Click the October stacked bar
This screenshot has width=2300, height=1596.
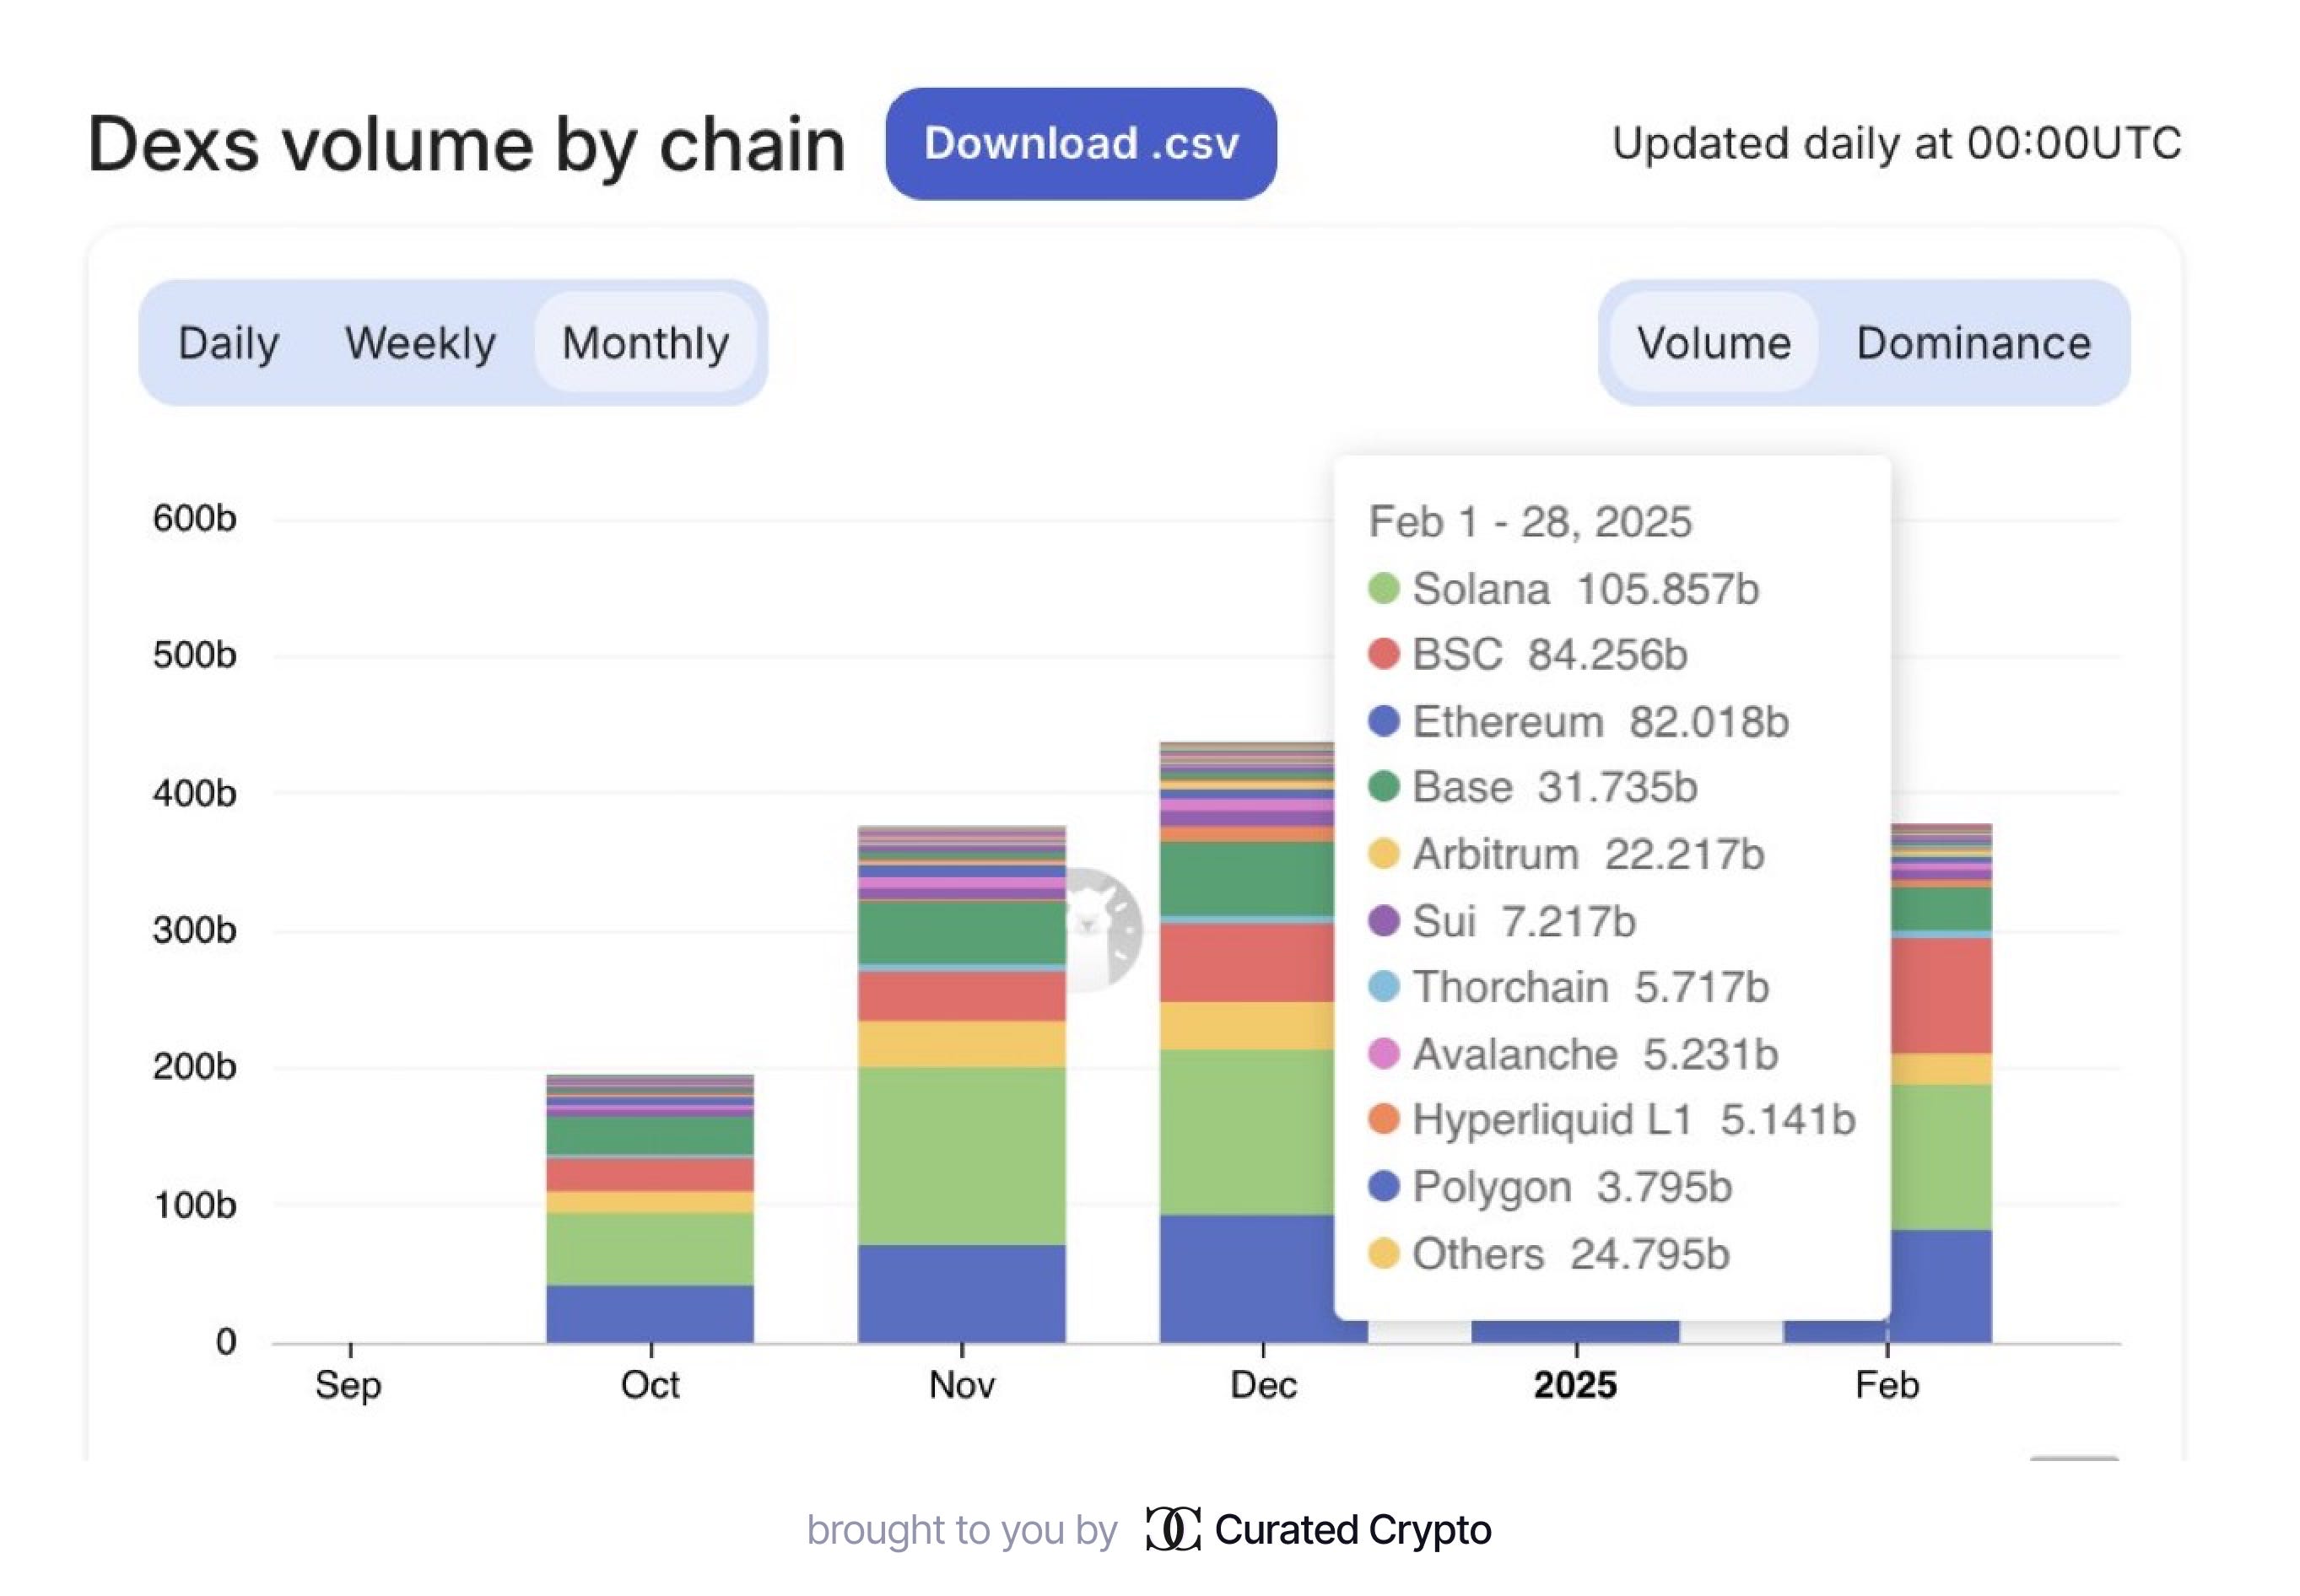click(x=650, y=1210)
